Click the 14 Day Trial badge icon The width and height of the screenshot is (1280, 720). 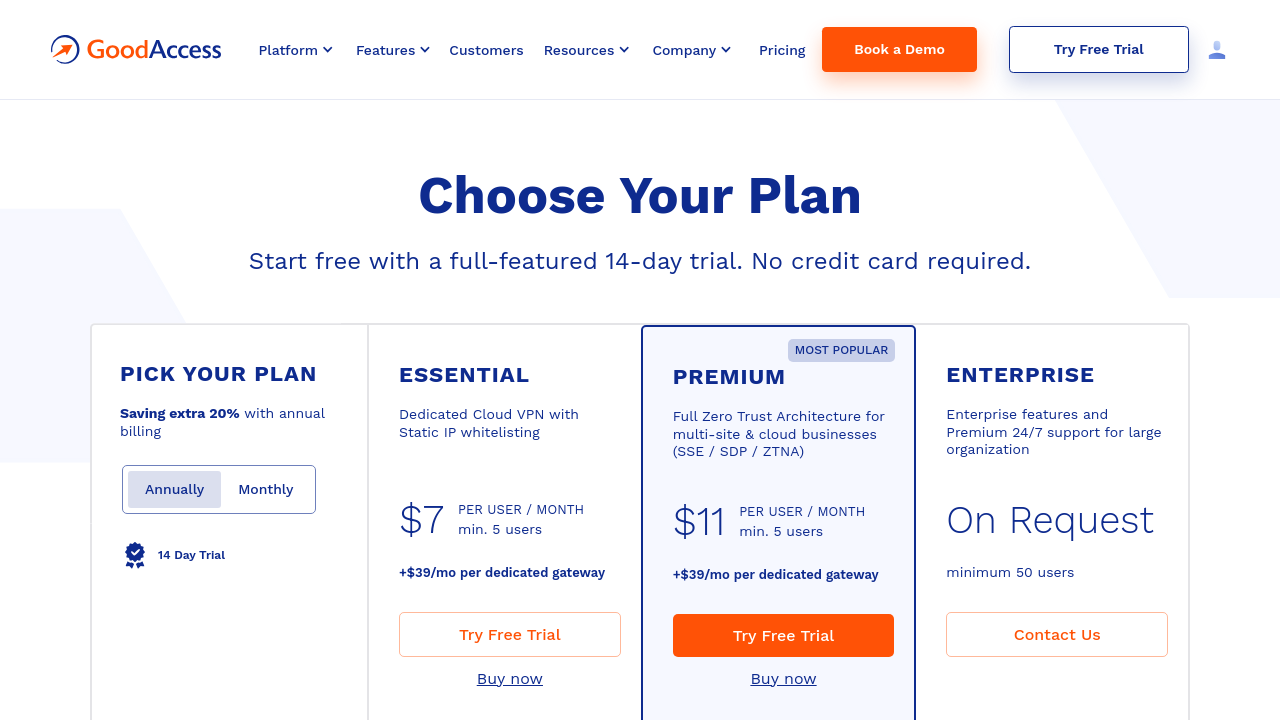click(x=135, y=555)
